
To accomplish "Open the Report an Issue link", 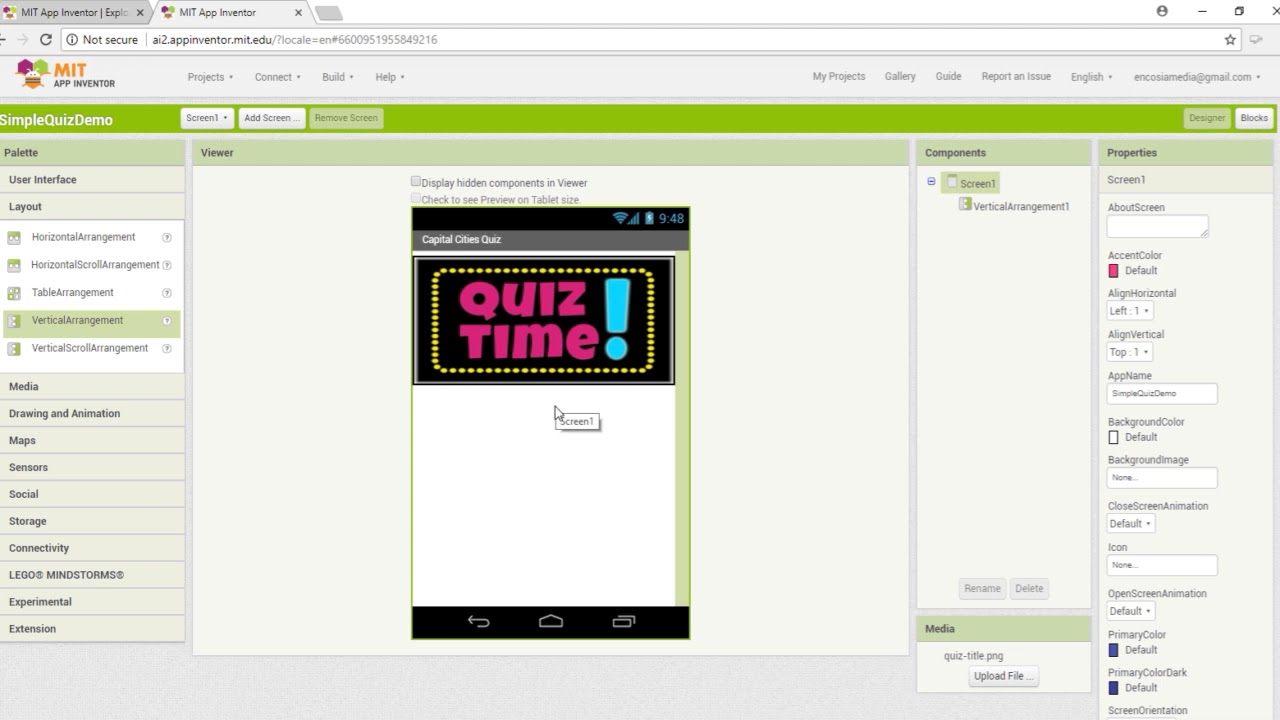I will click(1016, 77).
